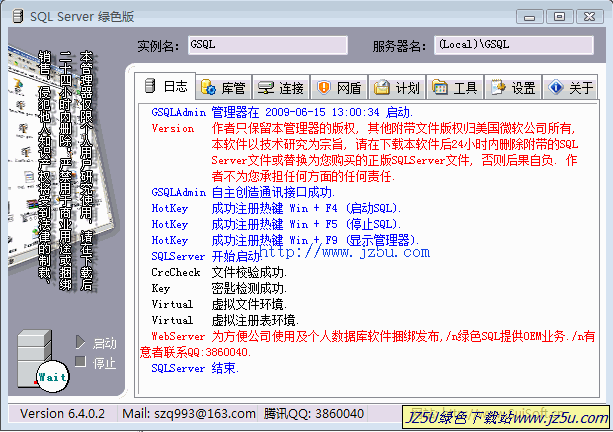Image resolution: width=613 pixels, height=432 pixels.
Task: Click the log line Win + F9 (显示管理器)
Action: [x=285, y=240]
